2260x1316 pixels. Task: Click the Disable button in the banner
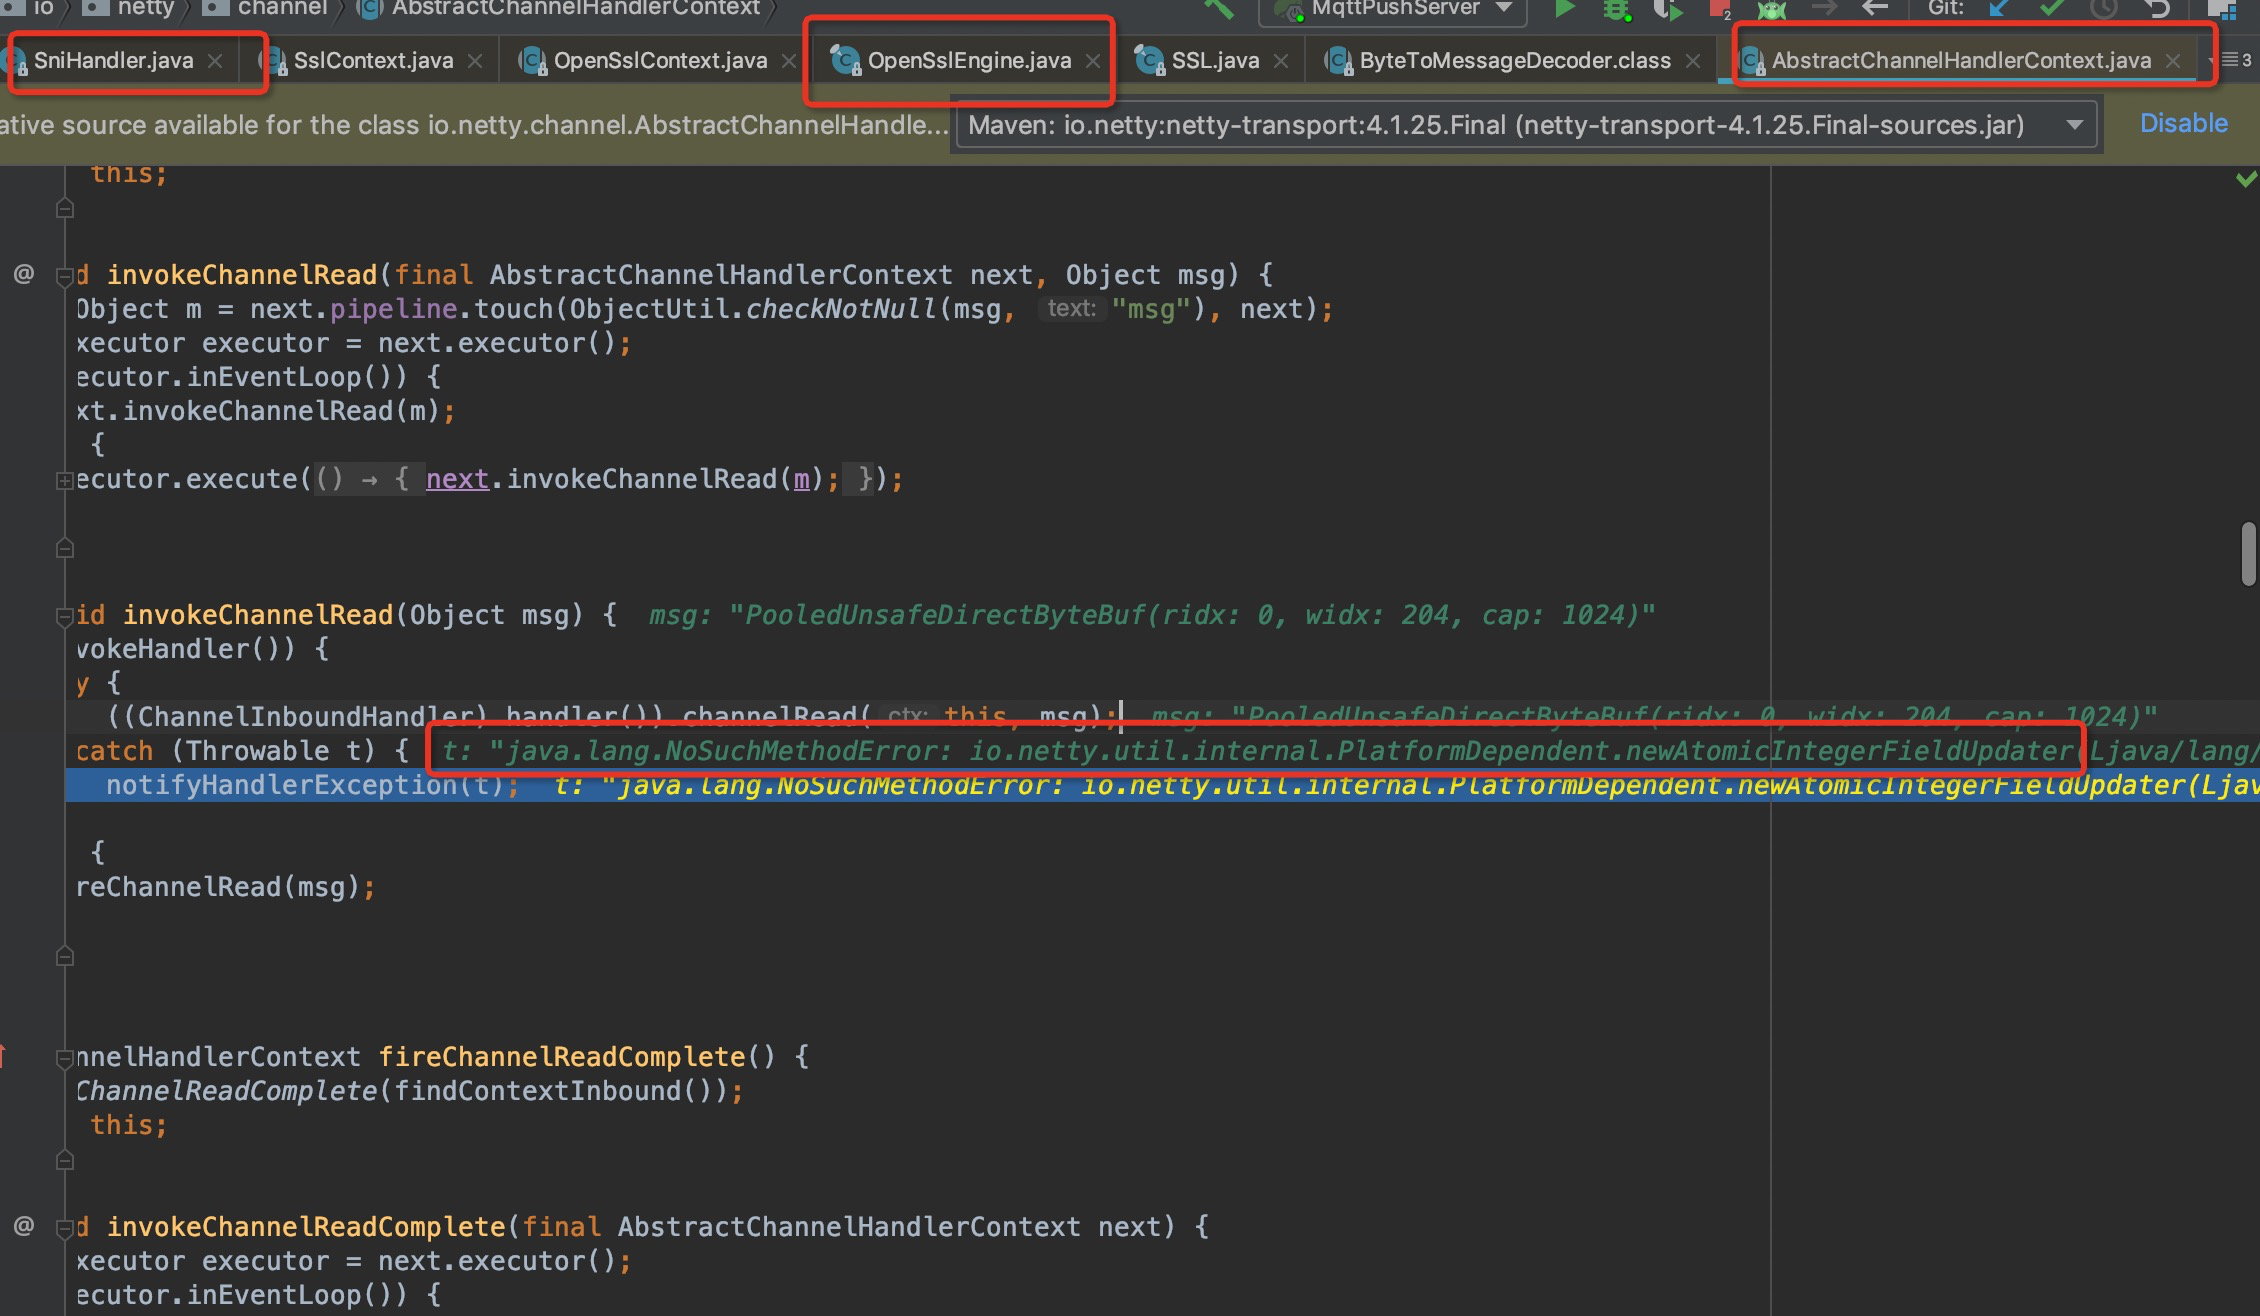(2183, 123)
